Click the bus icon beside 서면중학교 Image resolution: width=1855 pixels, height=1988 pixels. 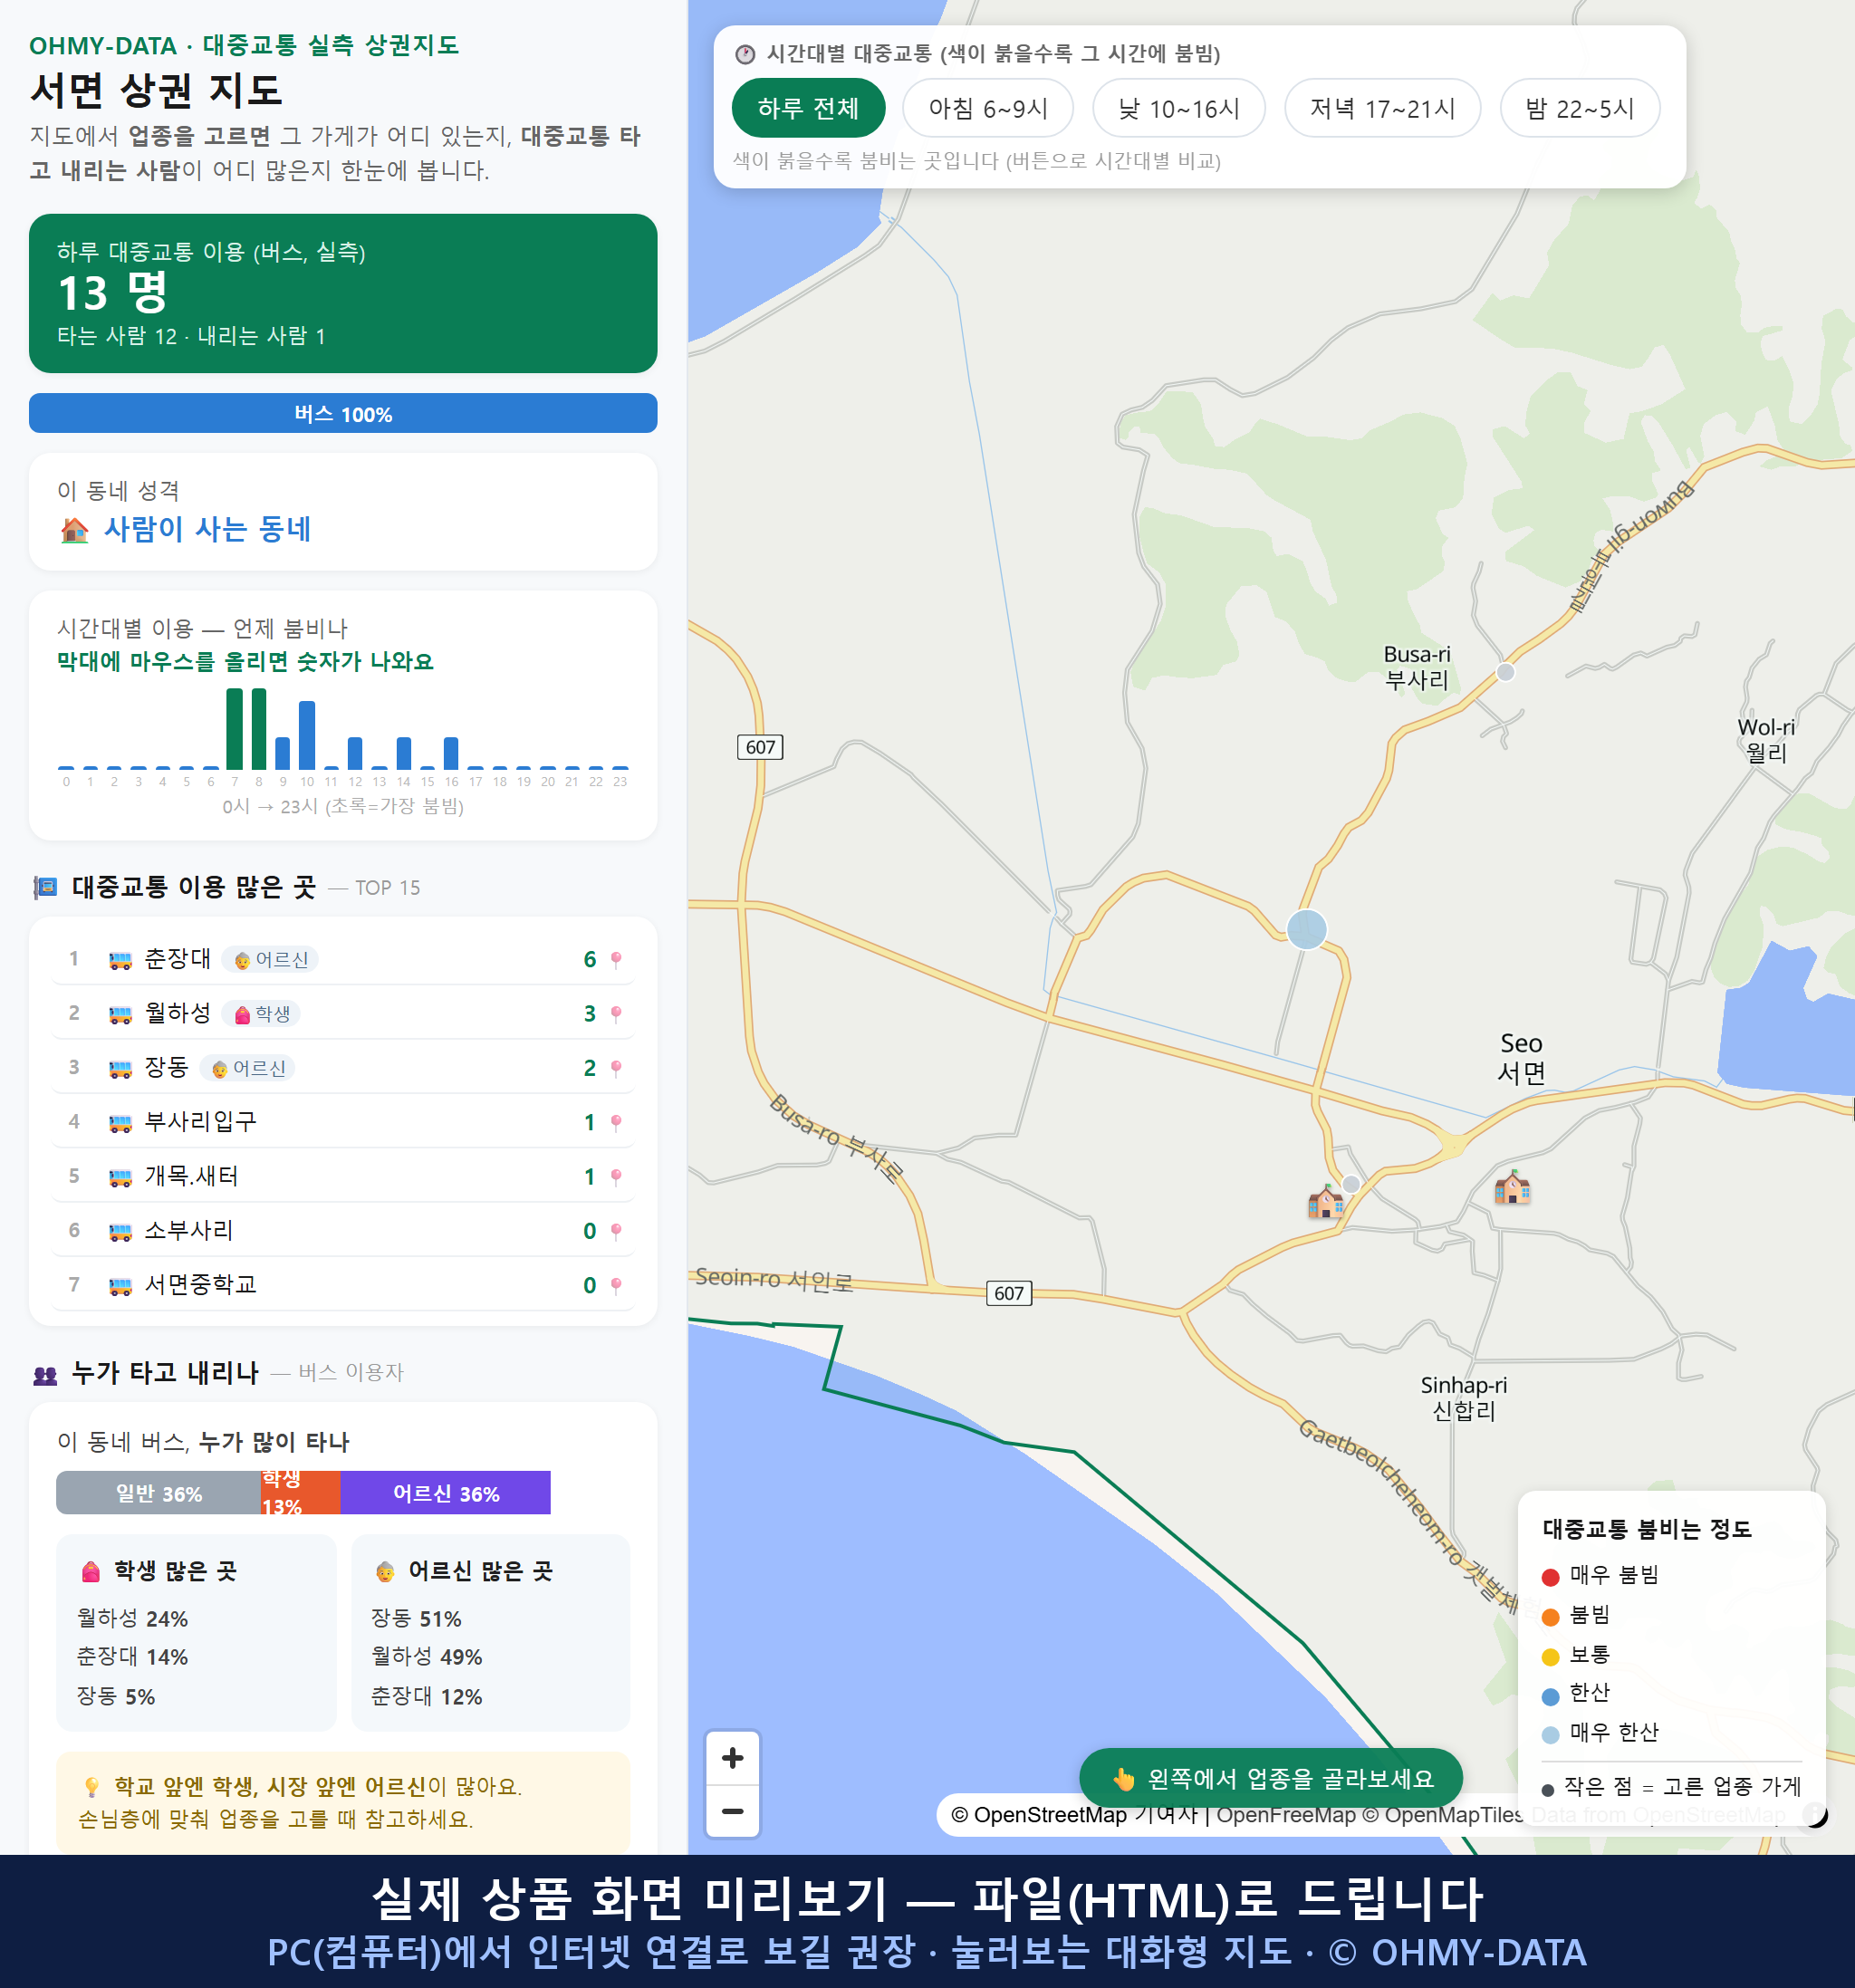click(x=120, y=1285)
